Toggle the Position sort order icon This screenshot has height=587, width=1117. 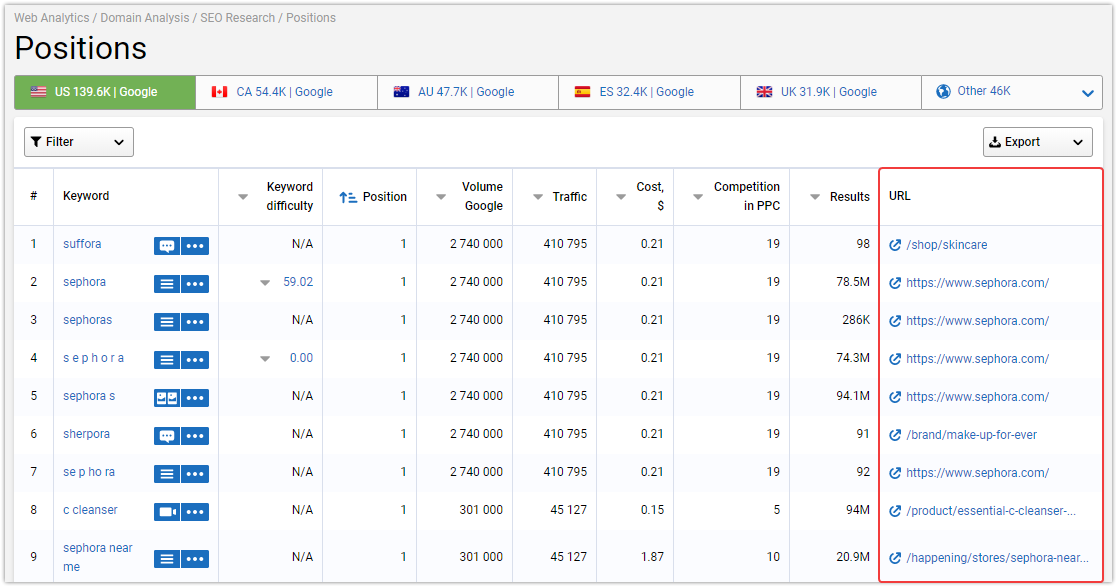pos(348,197)
